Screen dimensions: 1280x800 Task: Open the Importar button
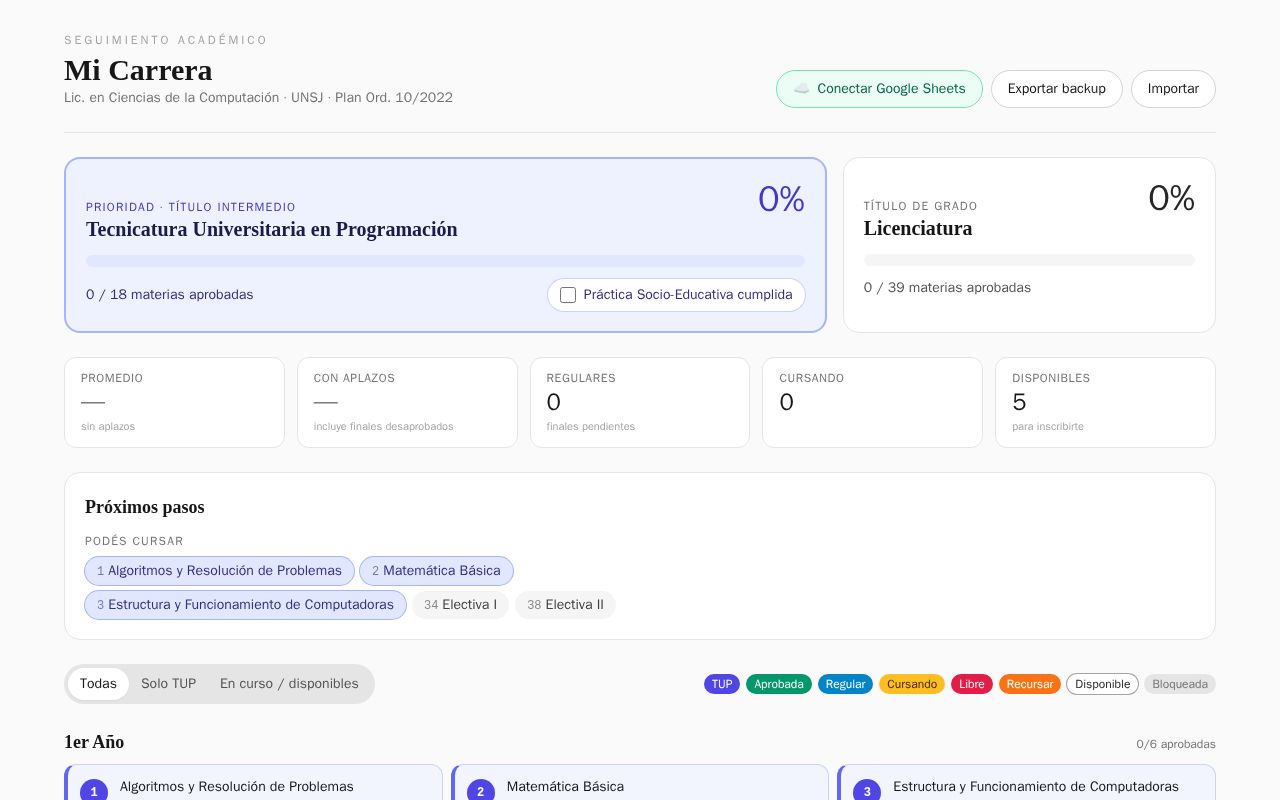tap(1173, 89)
